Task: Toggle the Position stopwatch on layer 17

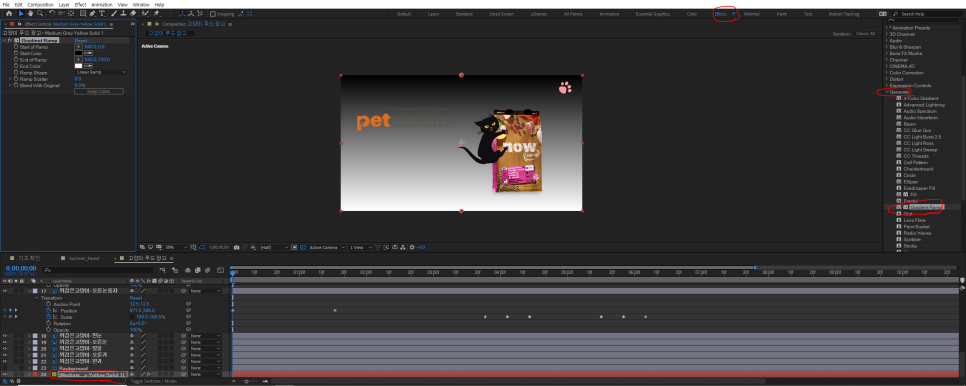Action: 48,310
